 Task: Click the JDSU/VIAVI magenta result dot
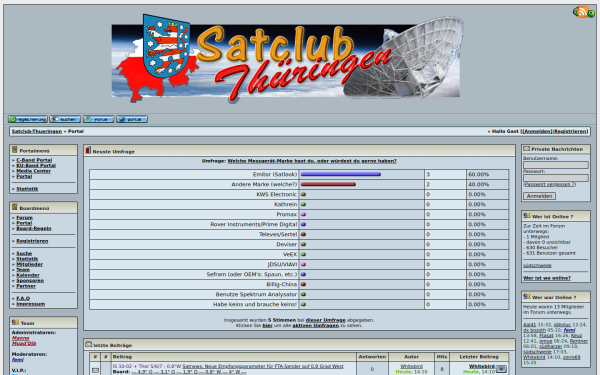(x=303, y=264)
